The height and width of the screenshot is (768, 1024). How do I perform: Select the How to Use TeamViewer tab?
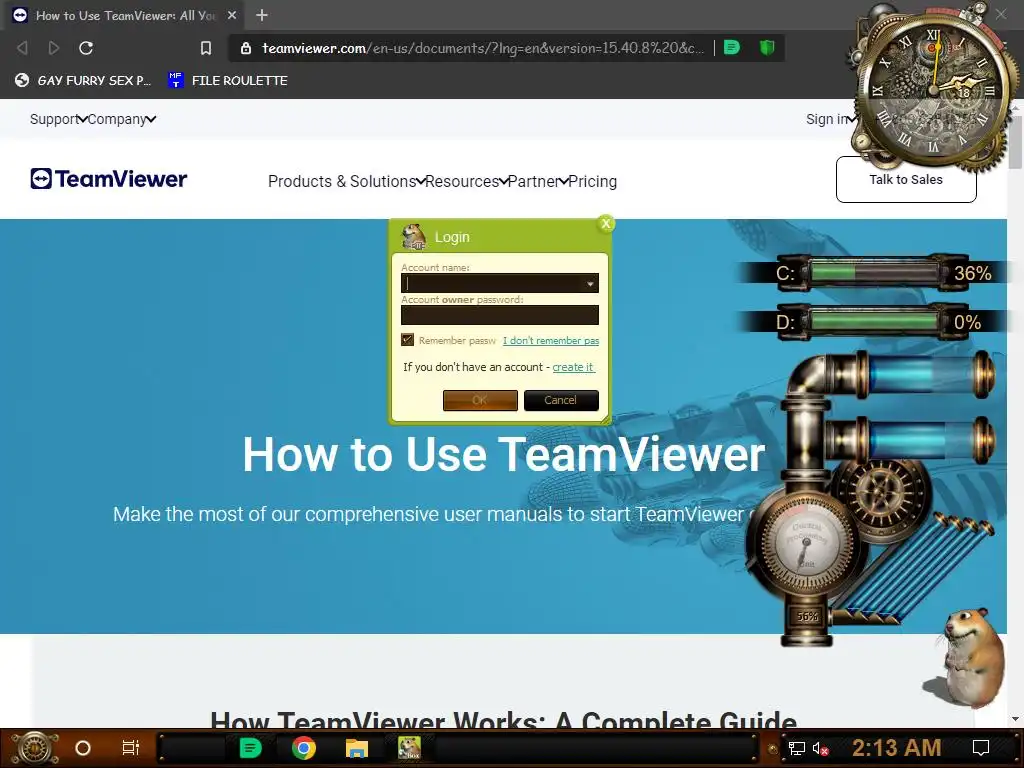125,15
